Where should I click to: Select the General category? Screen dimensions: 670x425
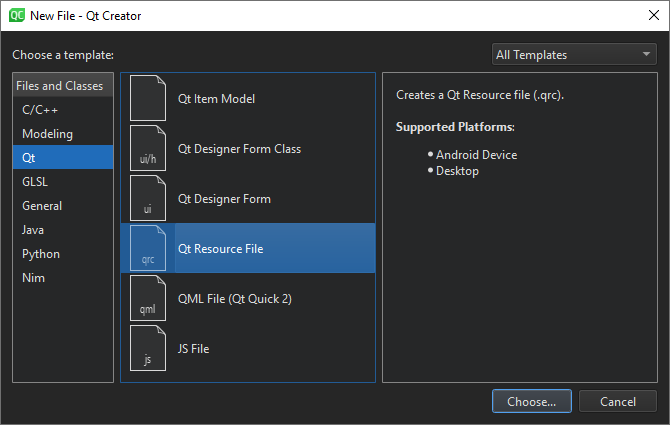(42, 206)
